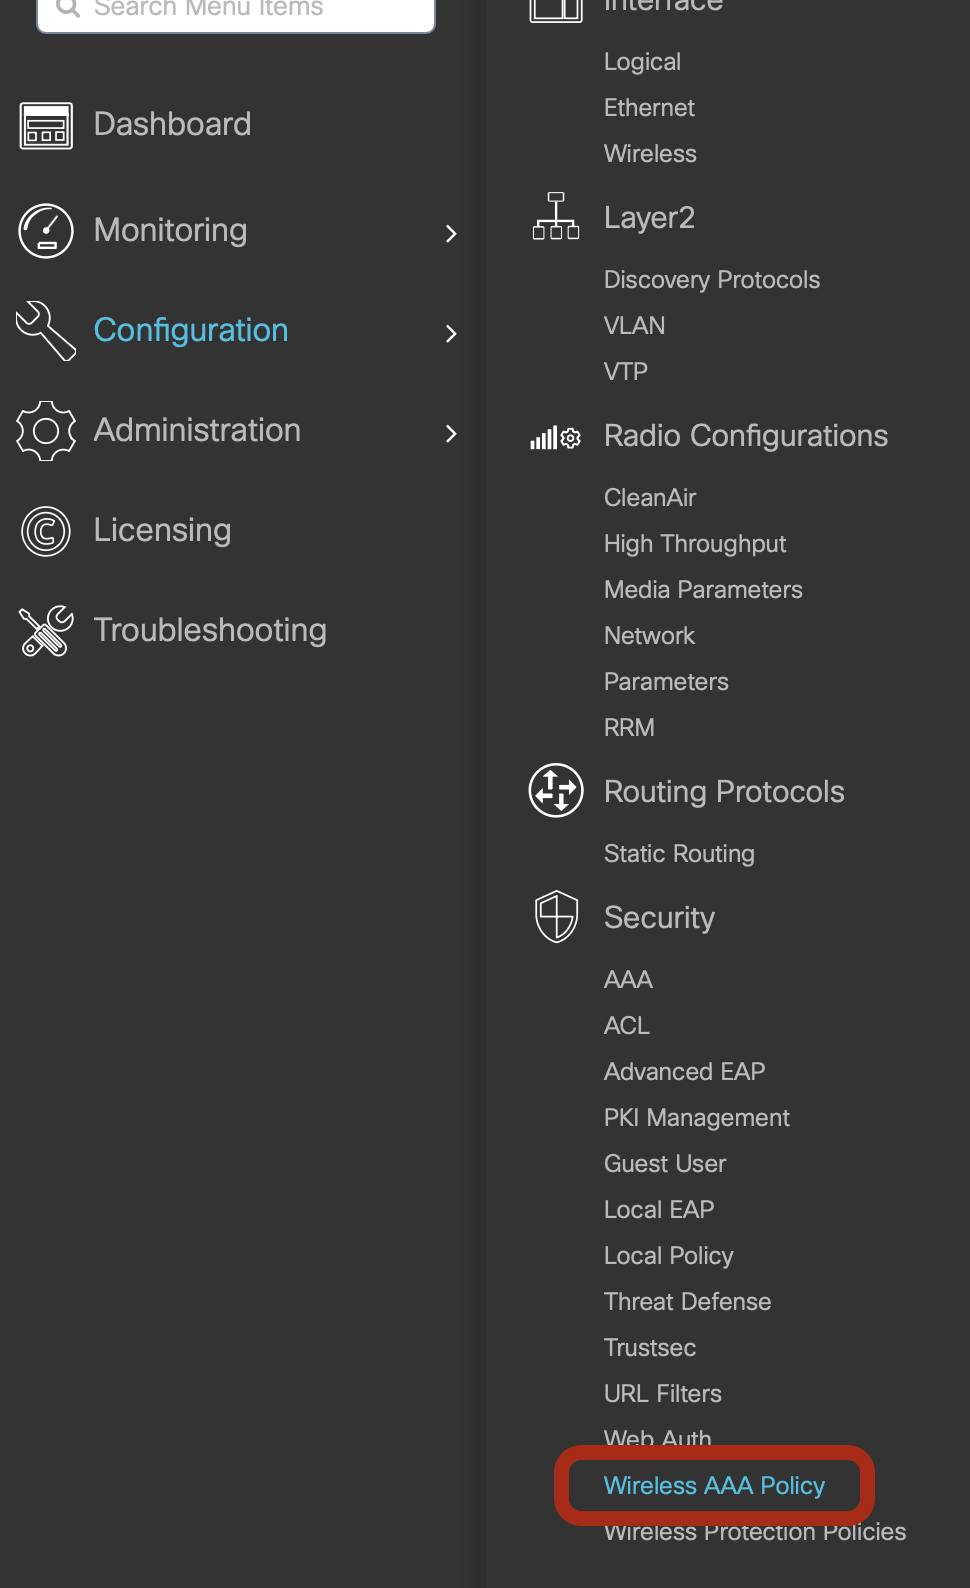The width and height of the screenshot is (970, 1588).
Task: Open the High Throughput configuration
Action: (x=695, y=544)
